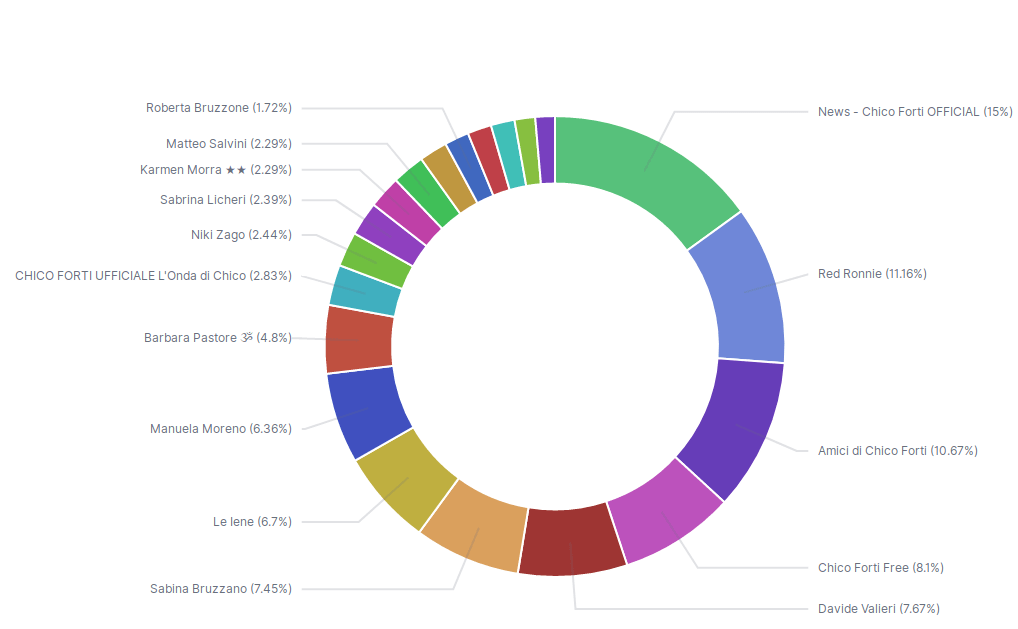The height and width of the screenshot is (629, 1018).
Task: Select the teal CHICO FORTI UFFICIALE segment
Action: click(x=366, y=291)
